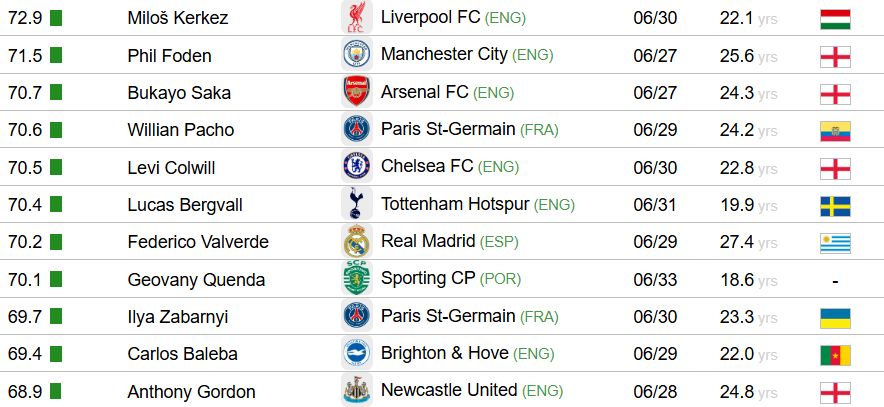Click the Liverpool FC club crest
Viewport: 884px width, 407px height.
click(x=356, y=18)
